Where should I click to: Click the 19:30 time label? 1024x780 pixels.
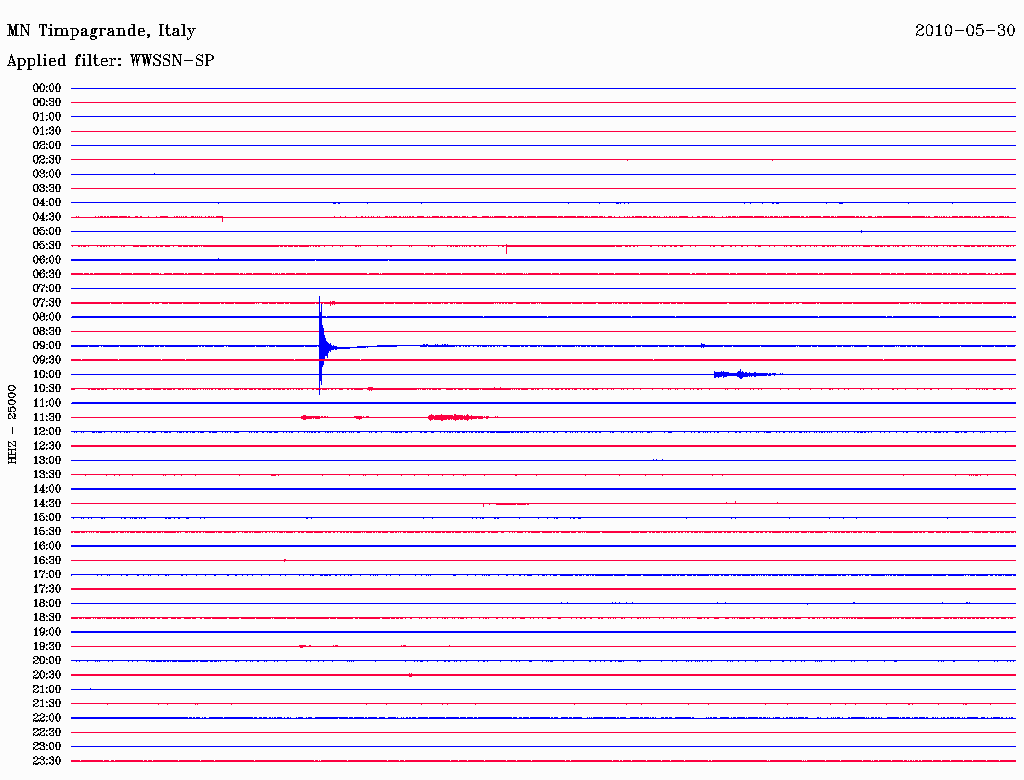click(x=47, y=646)
